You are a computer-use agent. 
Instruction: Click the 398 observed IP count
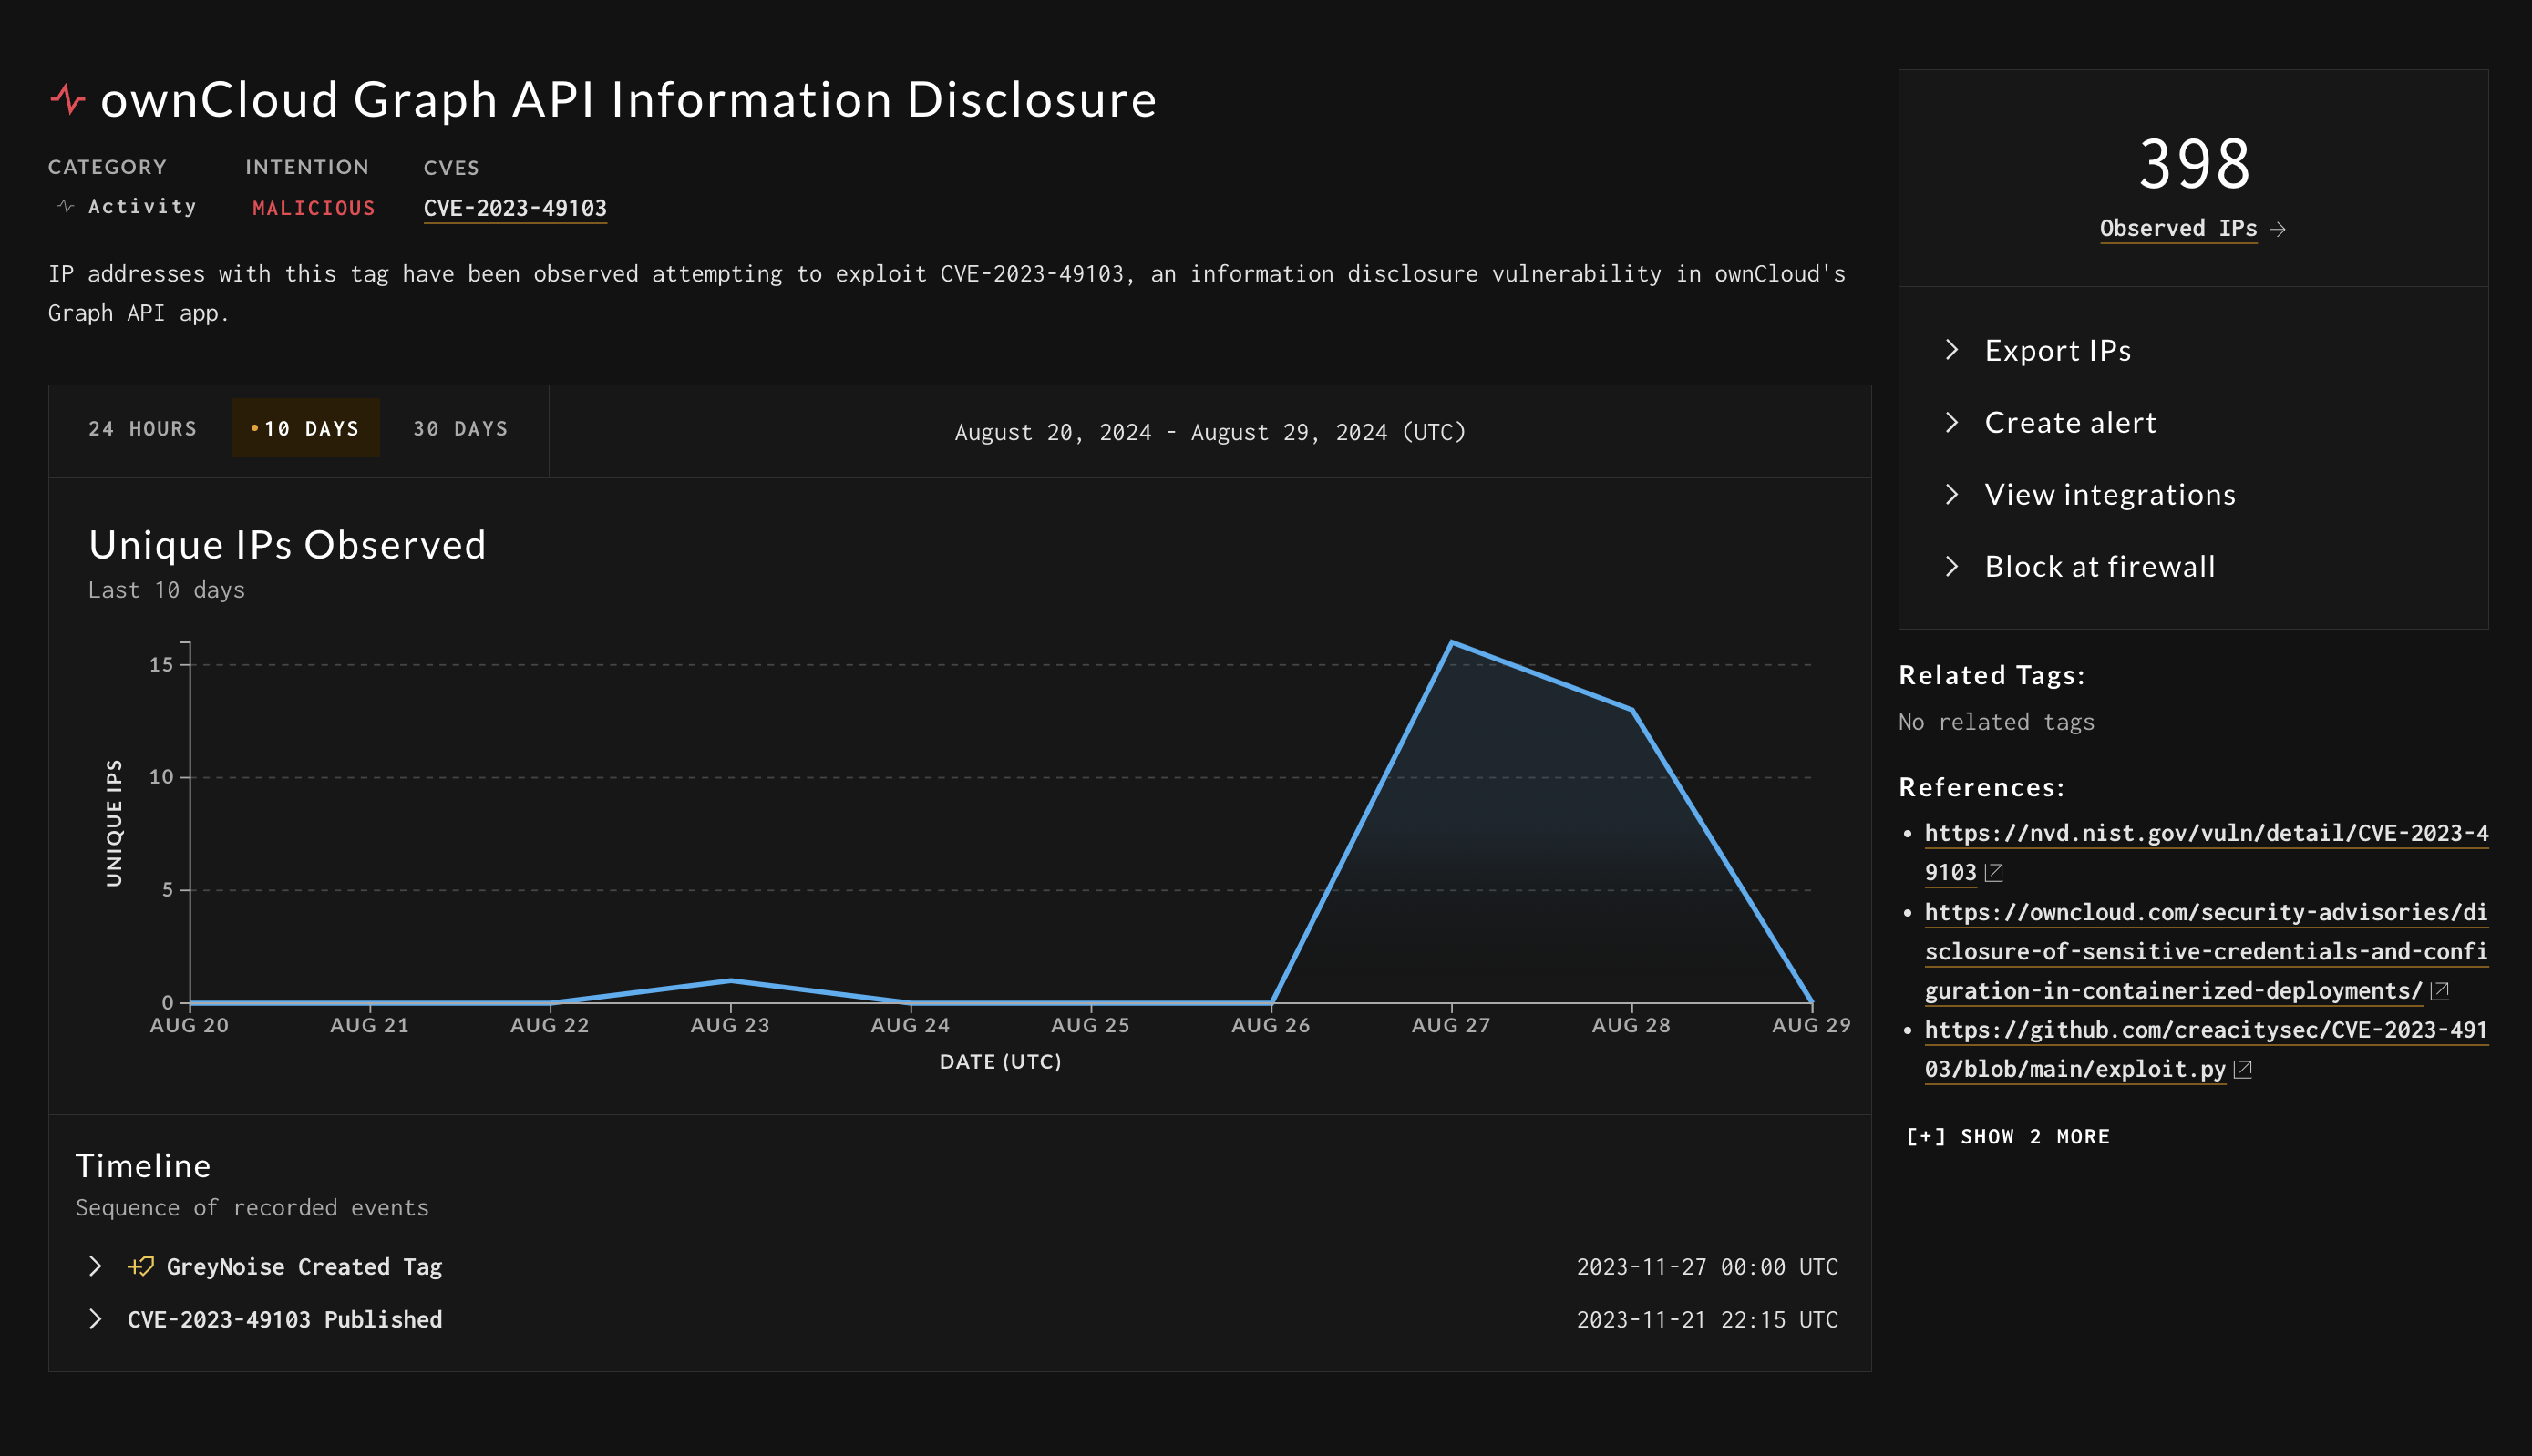pos(2194,164)
